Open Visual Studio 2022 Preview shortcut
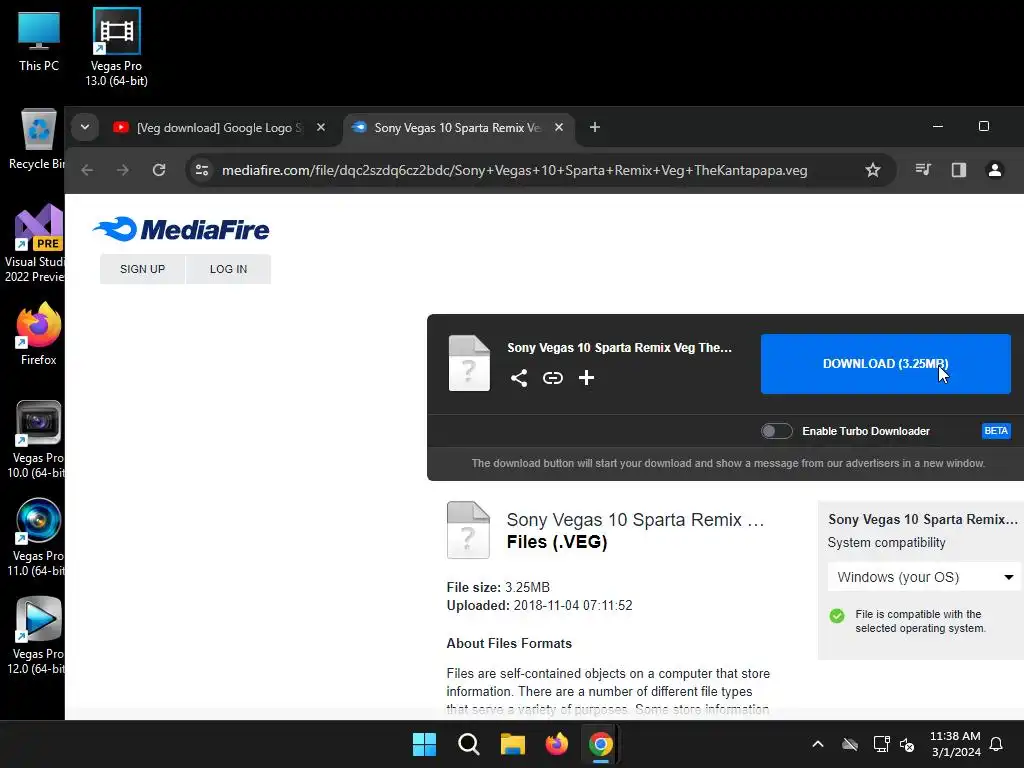The width and height of the screenshot is (1024, 768). [x=34, y=243]
